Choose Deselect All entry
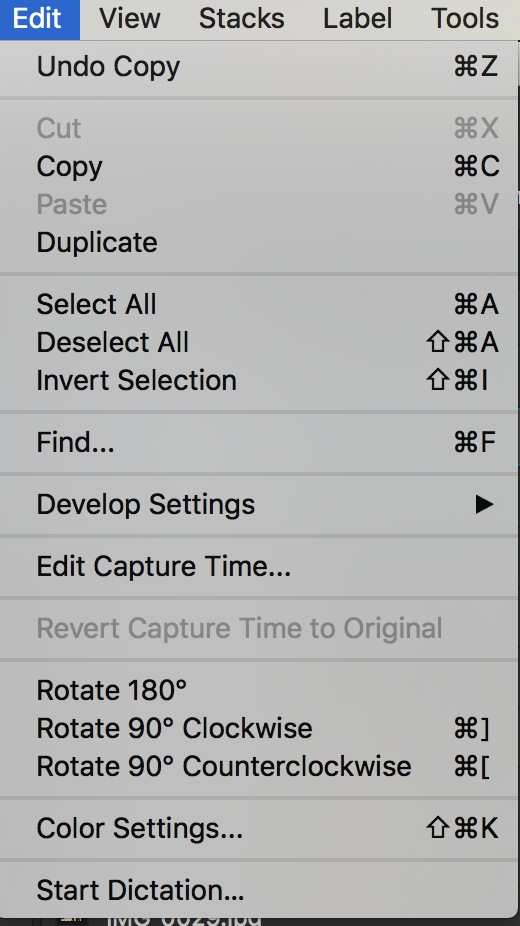The width and height of the screenshot is (520, 926). [259, 343]
